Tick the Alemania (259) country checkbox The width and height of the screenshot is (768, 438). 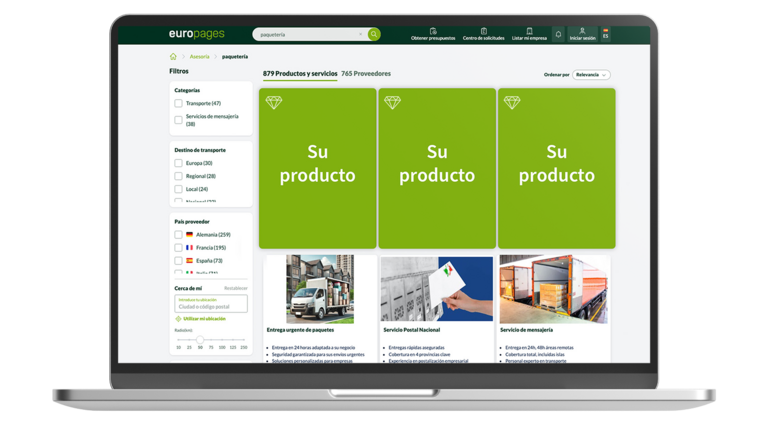pos(178,235)
